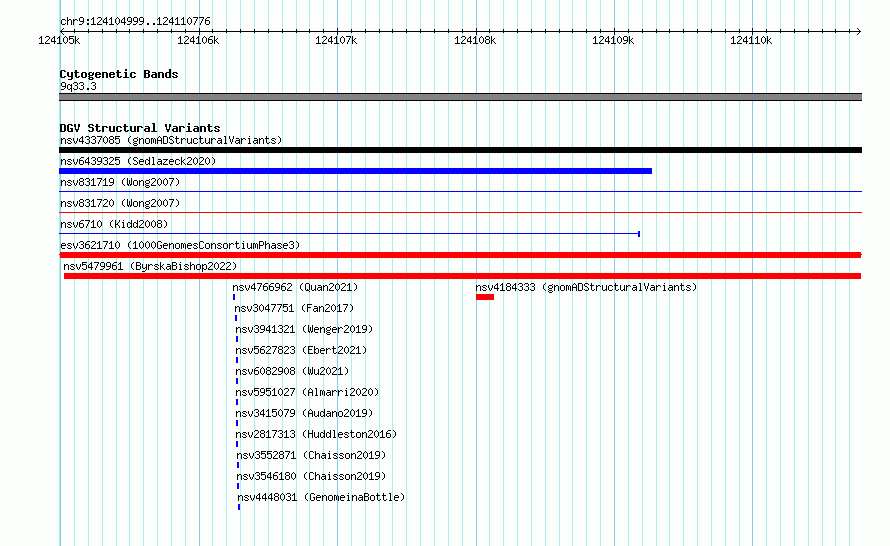Click the red nsv5479961 variant bar
Image resolution: width=890 pixels, height=546 pixels.
point(463,276)
